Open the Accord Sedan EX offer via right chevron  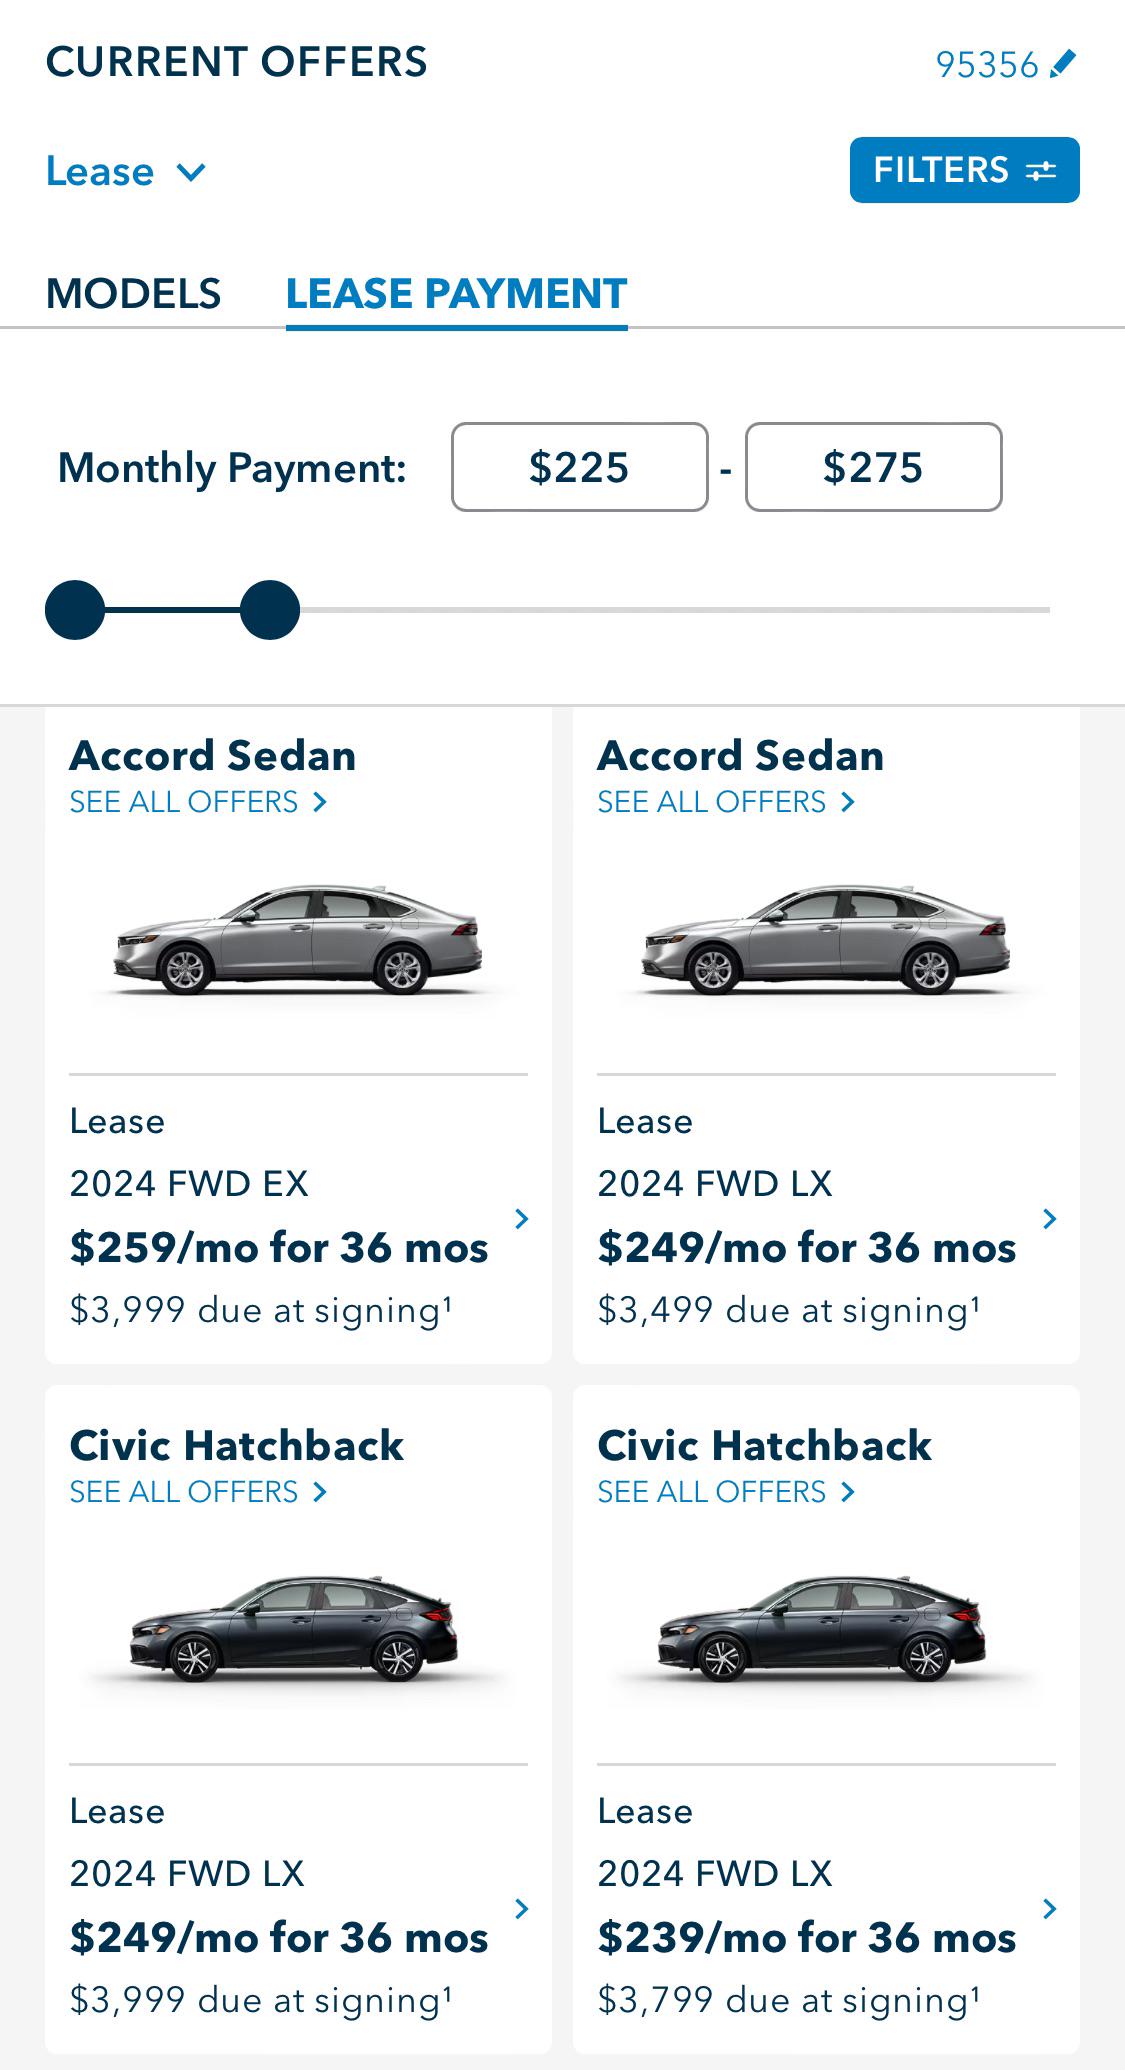(521, 1219)
